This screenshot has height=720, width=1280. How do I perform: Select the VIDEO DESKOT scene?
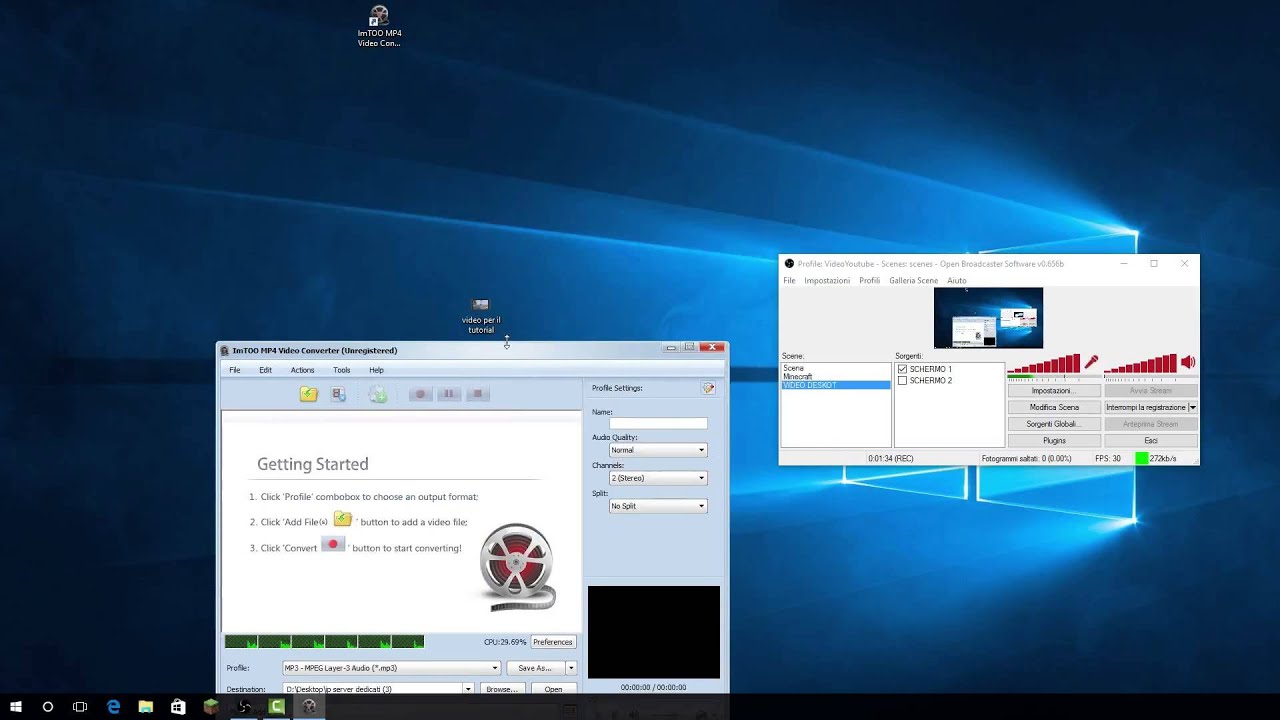coord(836,385)
